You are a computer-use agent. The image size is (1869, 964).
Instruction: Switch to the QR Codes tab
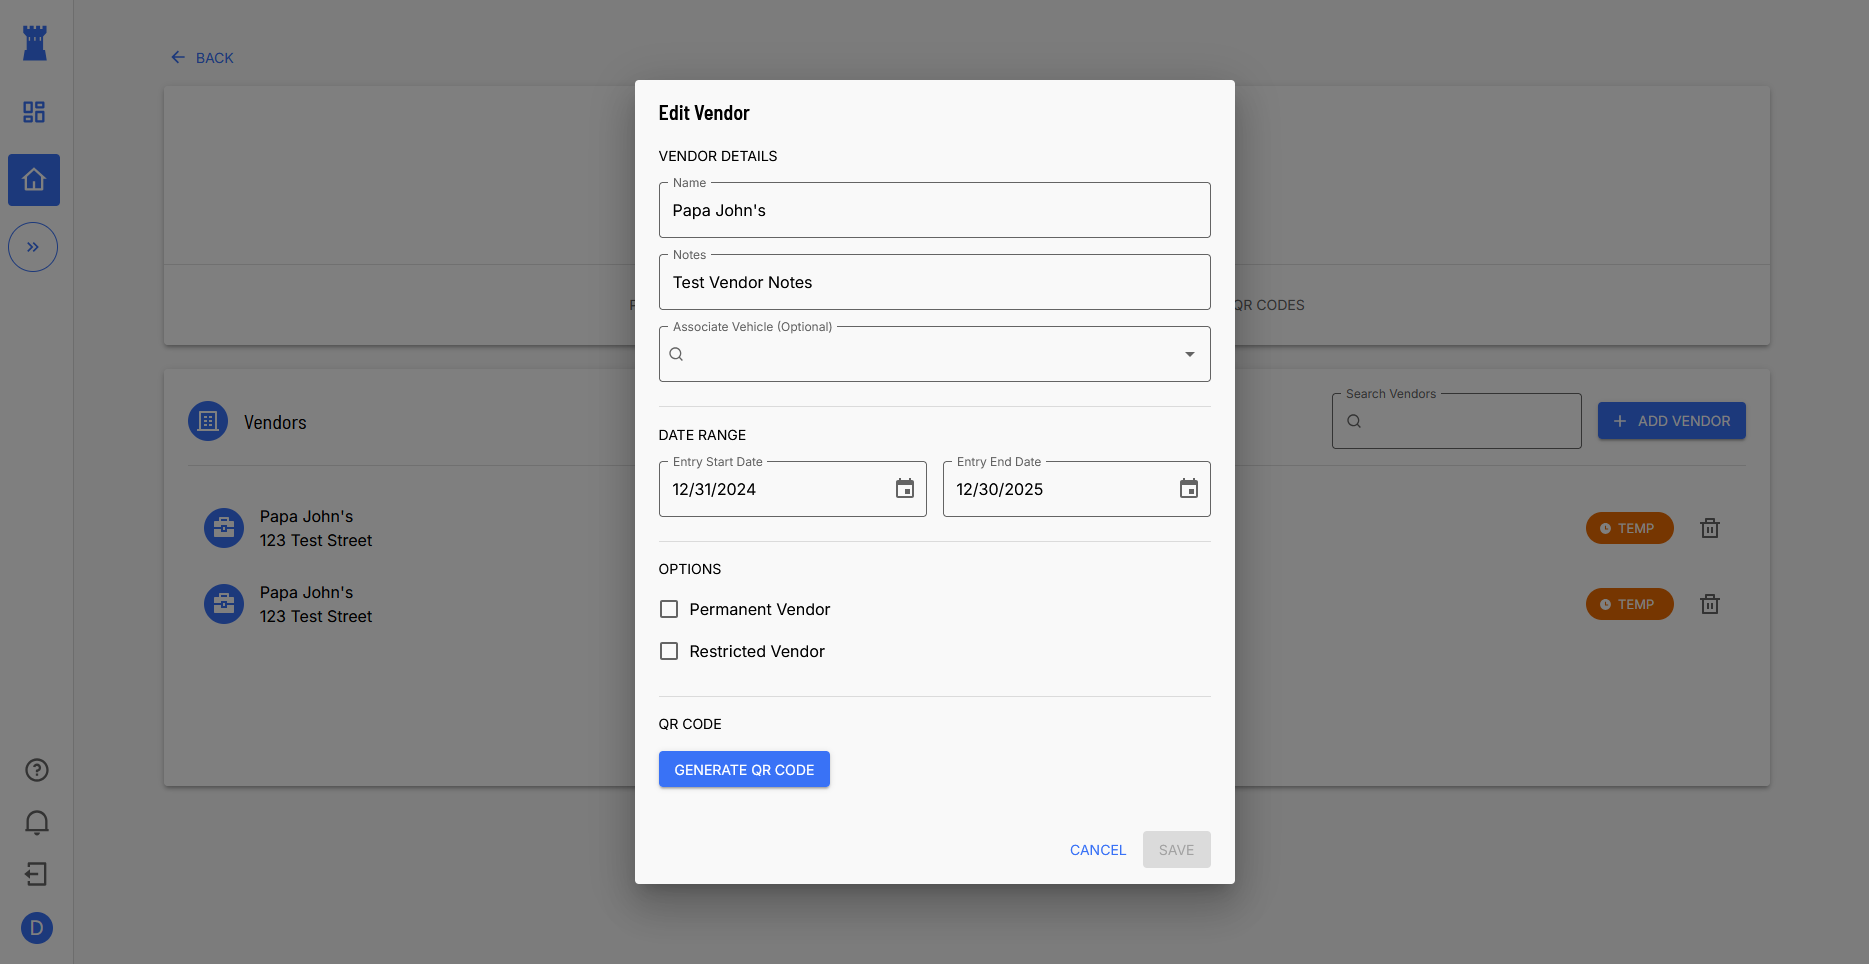point(1268,305)
